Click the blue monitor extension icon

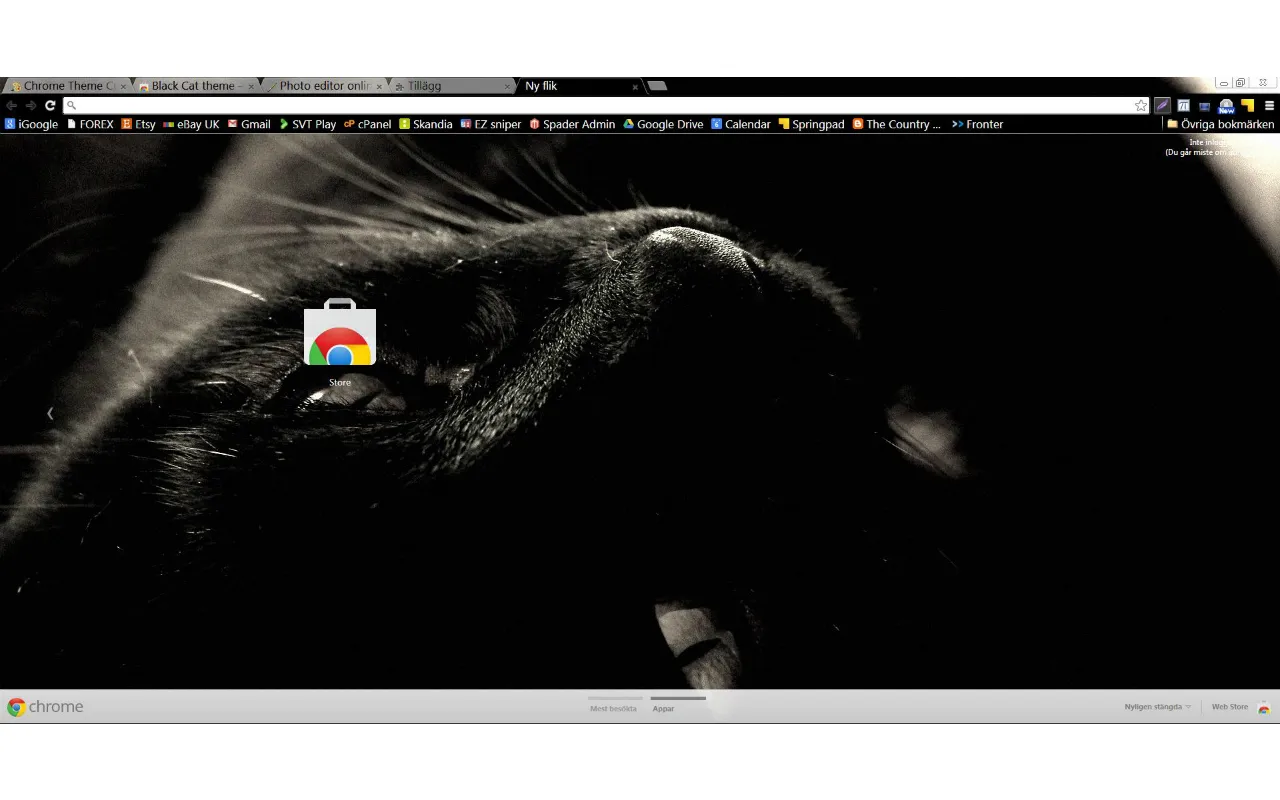click(x=1204, y=105)
